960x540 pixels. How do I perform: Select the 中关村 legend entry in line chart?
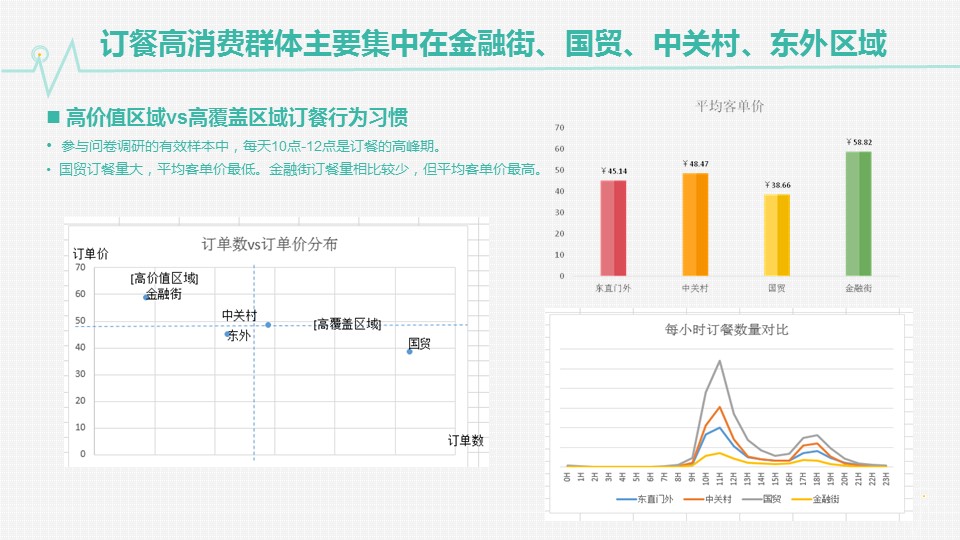(703, 498)
